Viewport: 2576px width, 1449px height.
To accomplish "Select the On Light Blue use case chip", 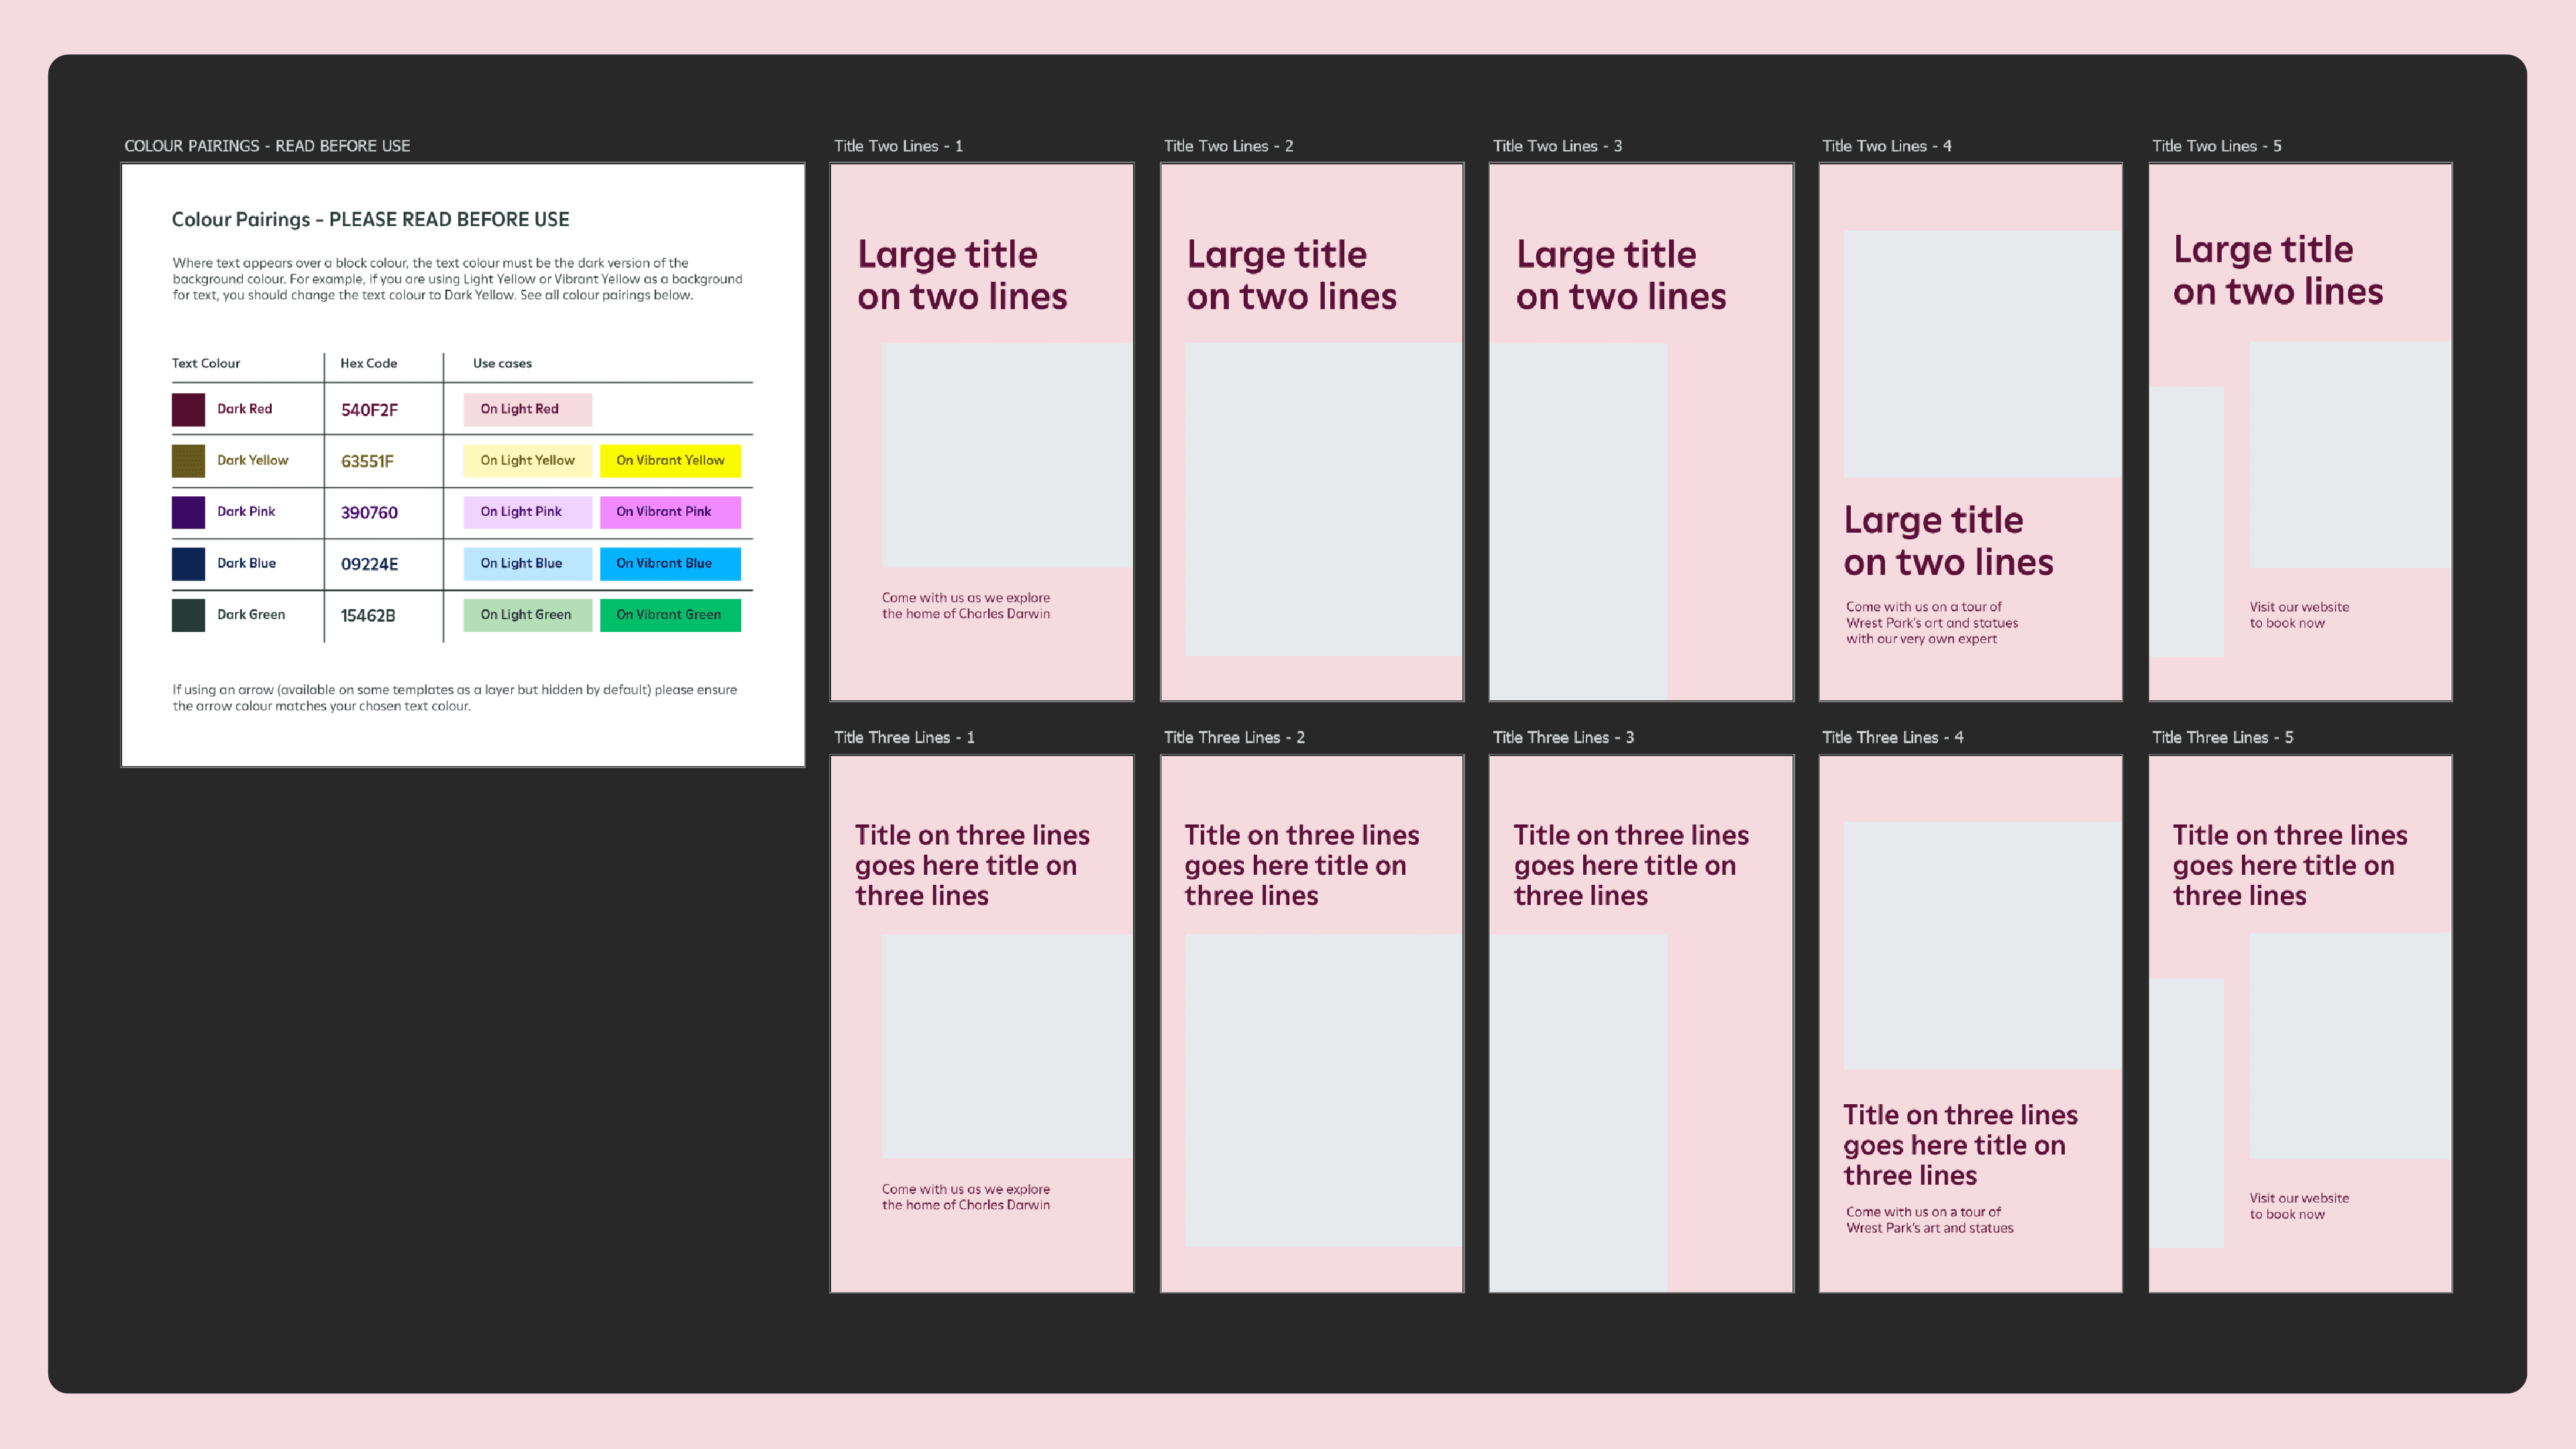I will [527, 564].
